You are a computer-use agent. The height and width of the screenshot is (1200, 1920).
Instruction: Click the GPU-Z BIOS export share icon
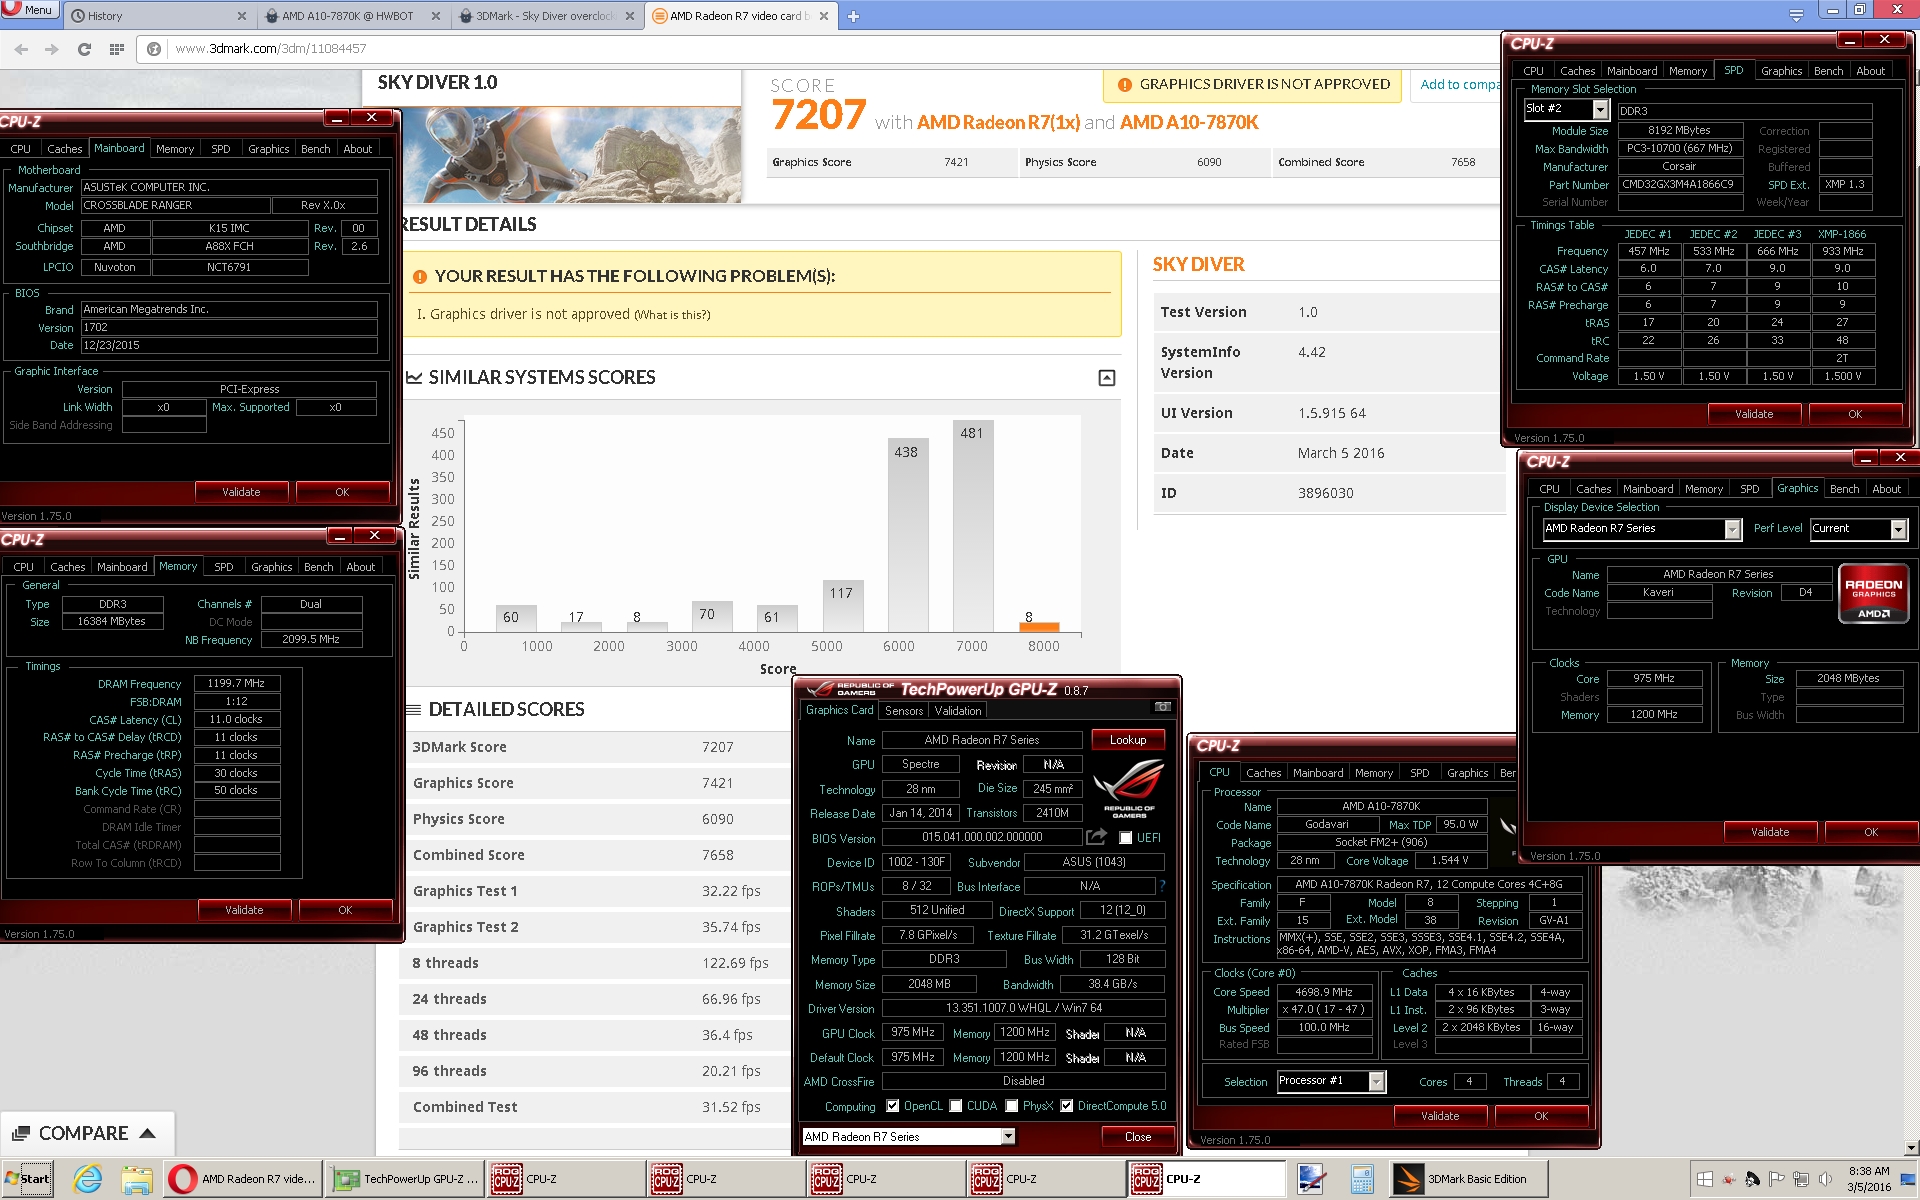tap(1096, 837)
